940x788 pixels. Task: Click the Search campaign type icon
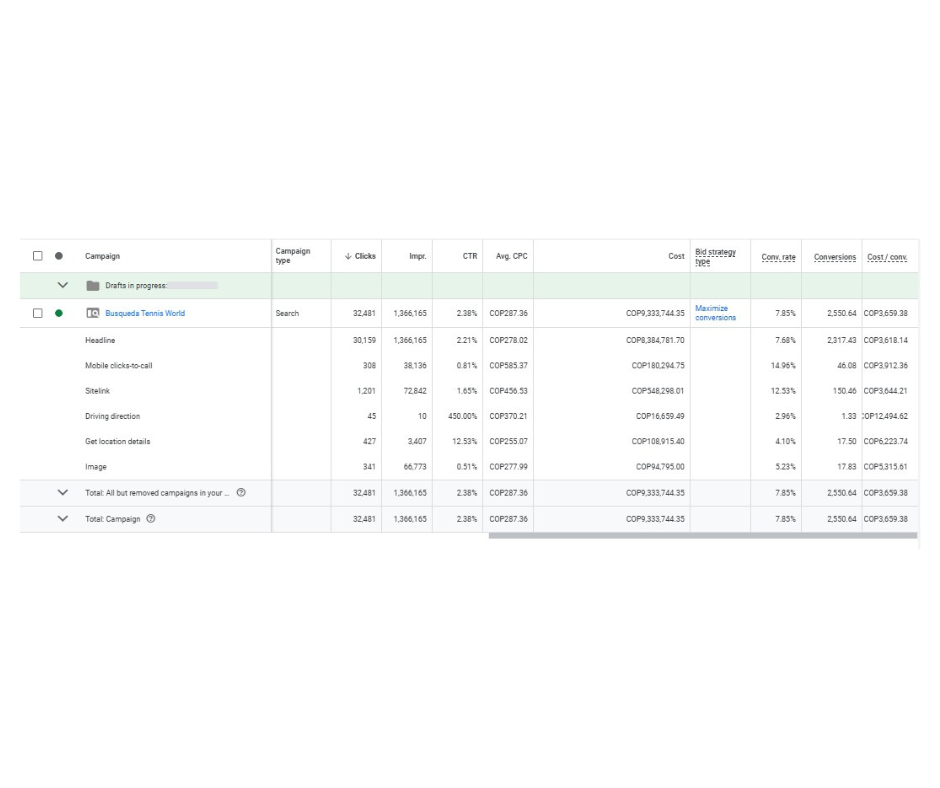[x=93, y=313]
